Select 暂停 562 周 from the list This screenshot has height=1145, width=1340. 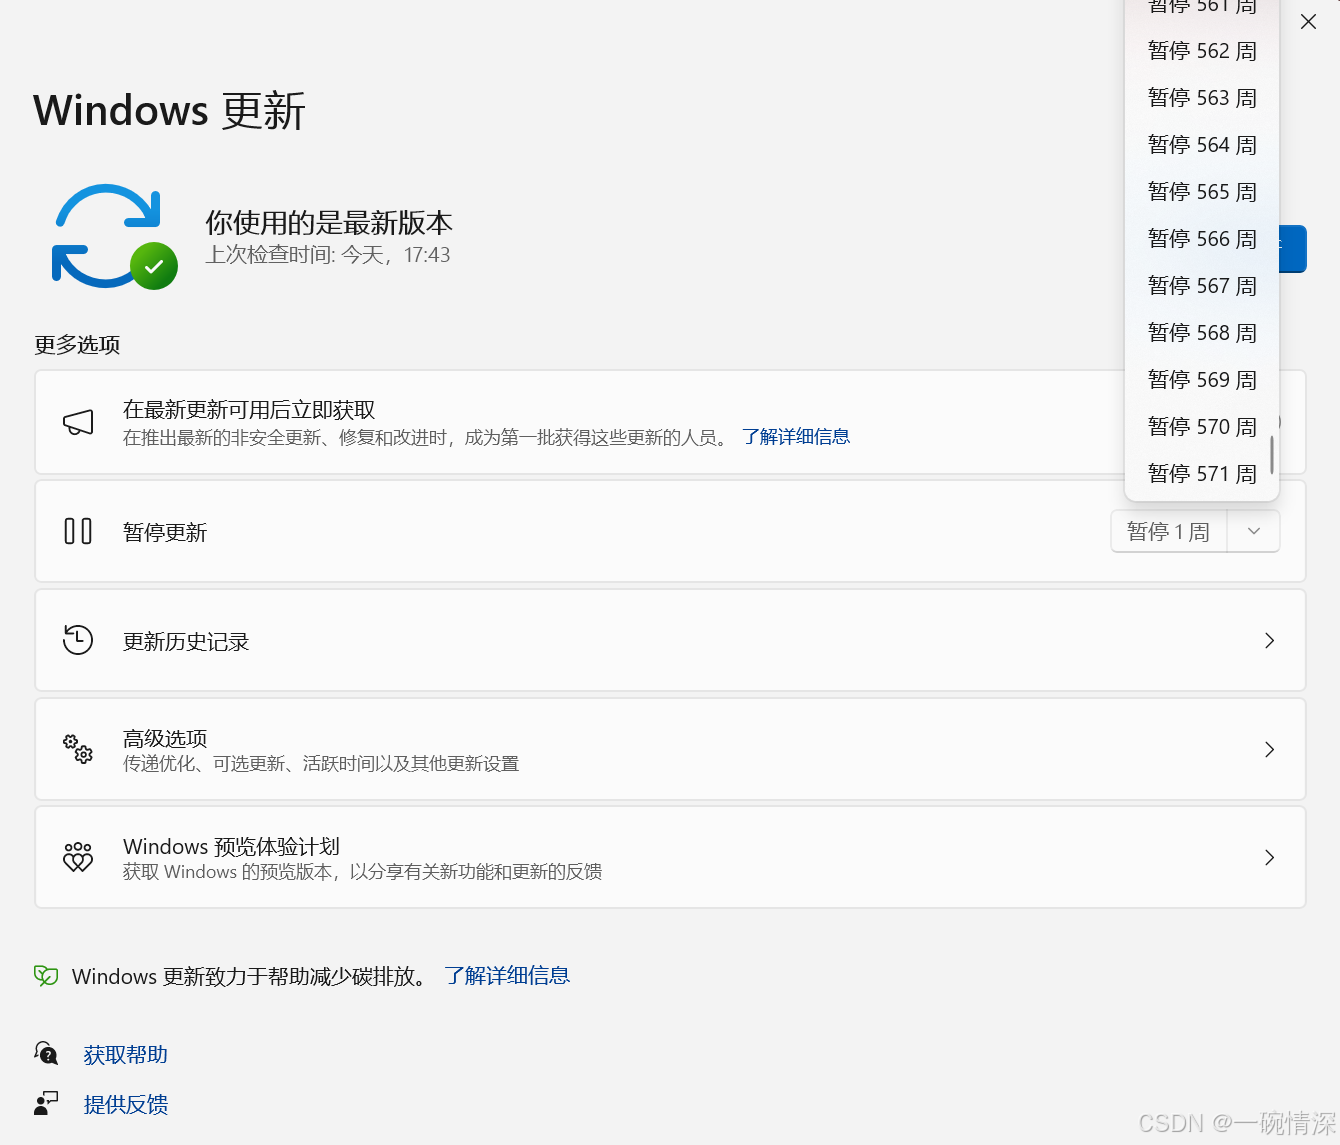pyautogui.click(x=1202, y=51)
